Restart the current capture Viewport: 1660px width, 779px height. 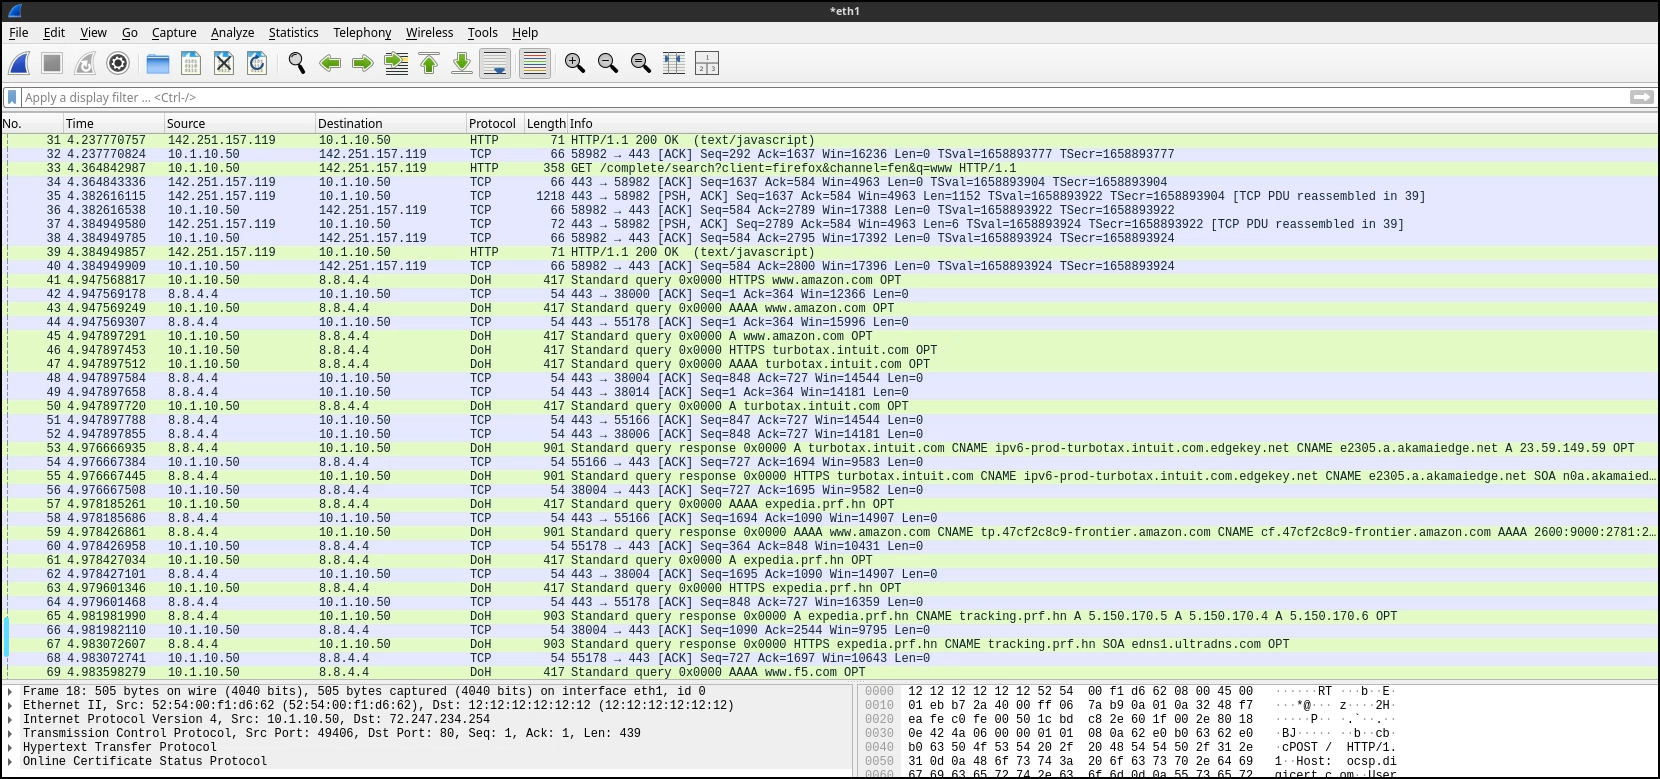click(85, 63)
